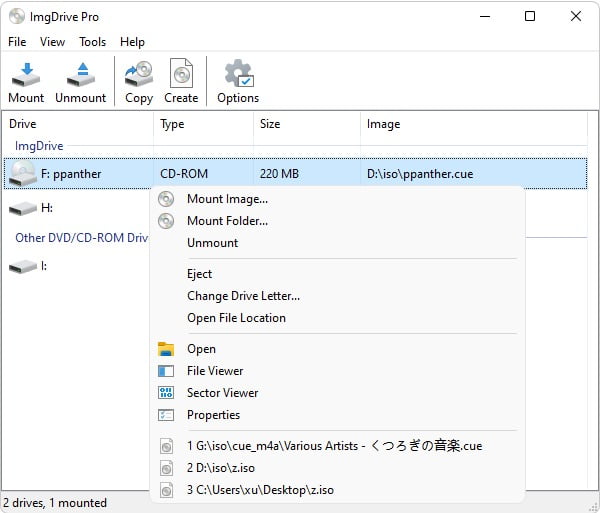
Task: Click the file icon of recent item 1
Action: 166,446
